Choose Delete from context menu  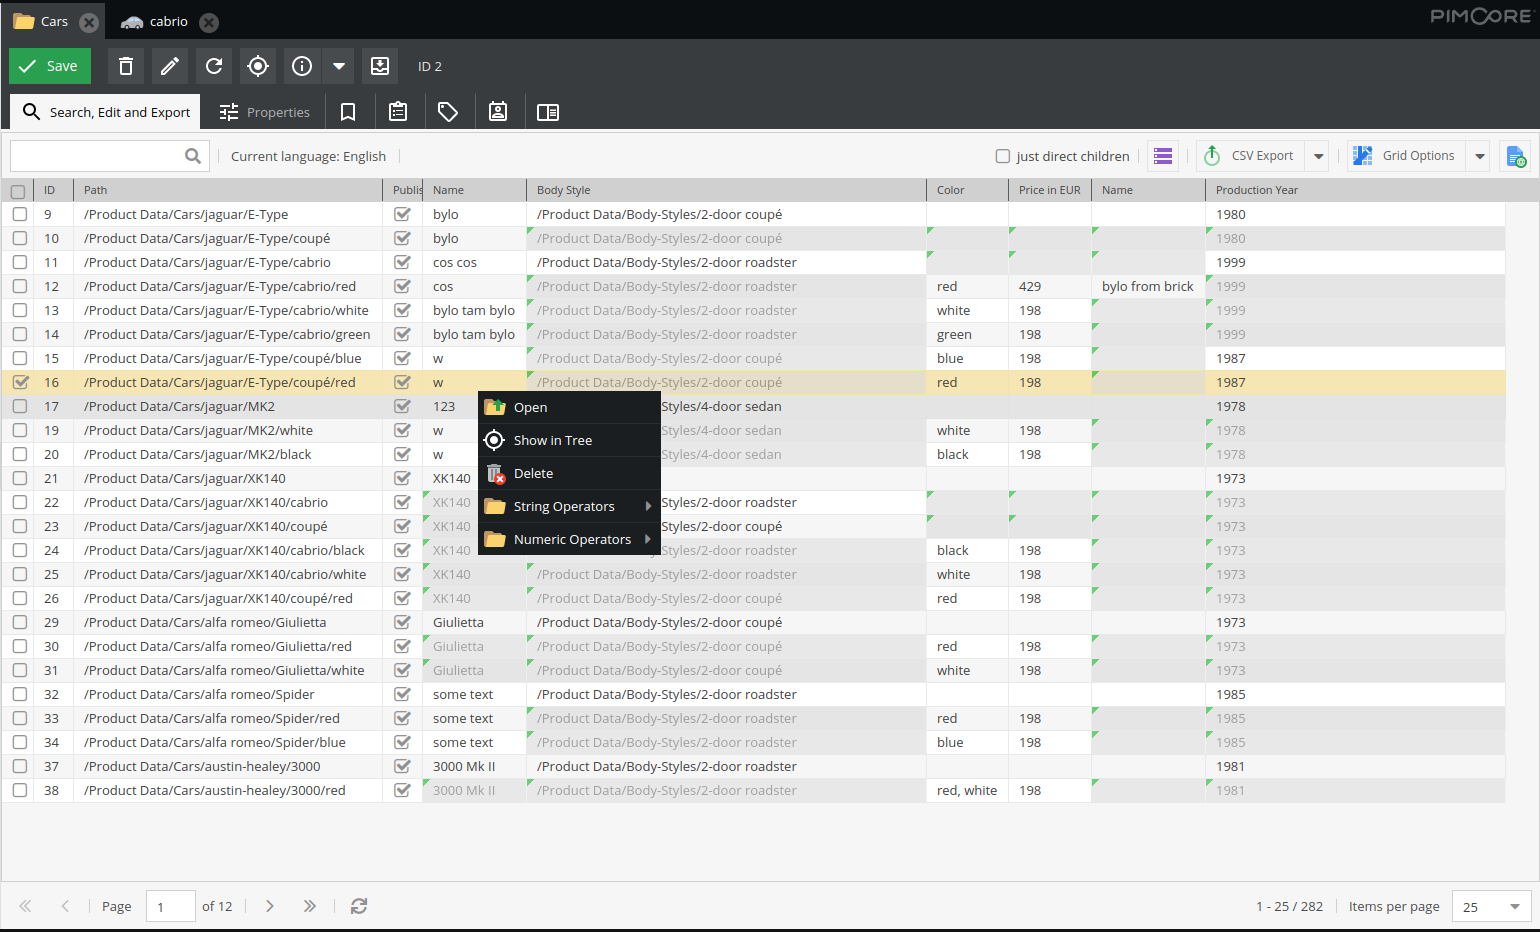[x=570, y=473]
